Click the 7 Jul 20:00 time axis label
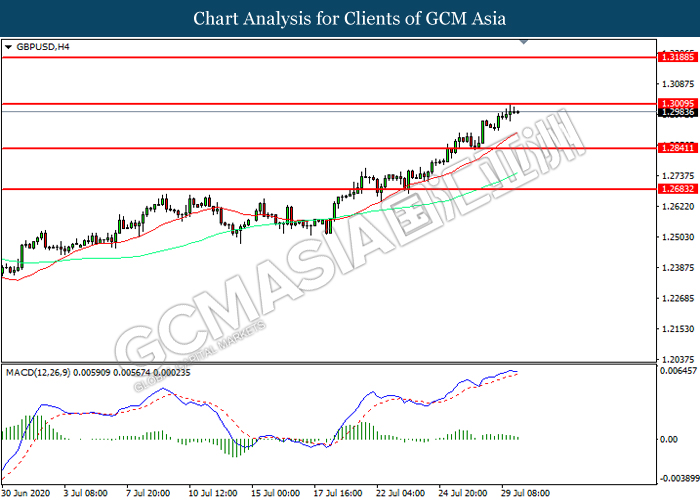Screen dimensions: 700x500 pyautogui.click(x=150, y=493)
